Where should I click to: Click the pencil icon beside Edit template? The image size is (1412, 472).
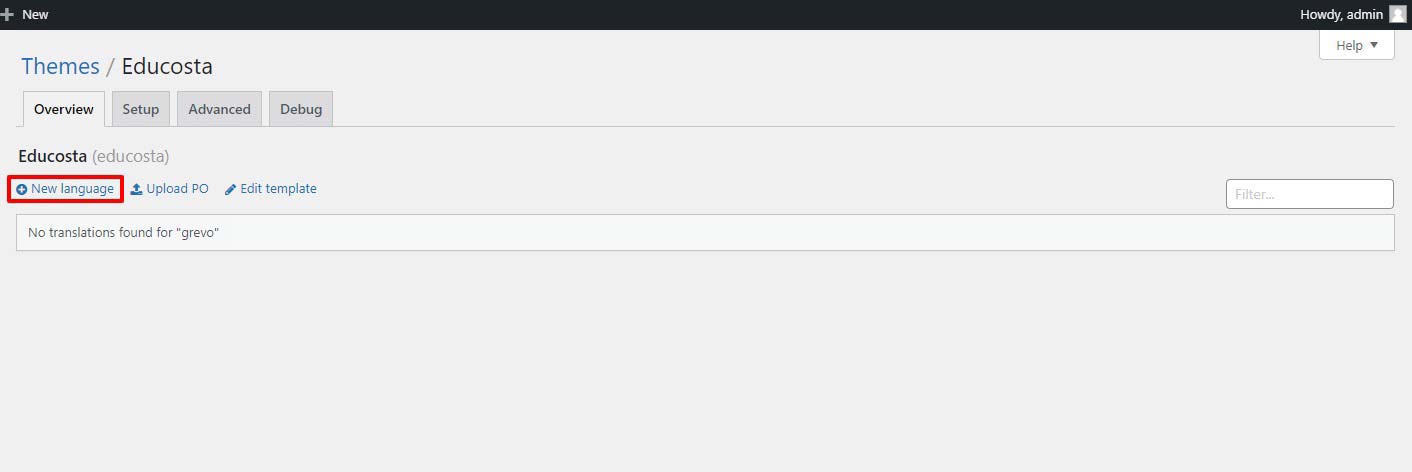[230, 189]
